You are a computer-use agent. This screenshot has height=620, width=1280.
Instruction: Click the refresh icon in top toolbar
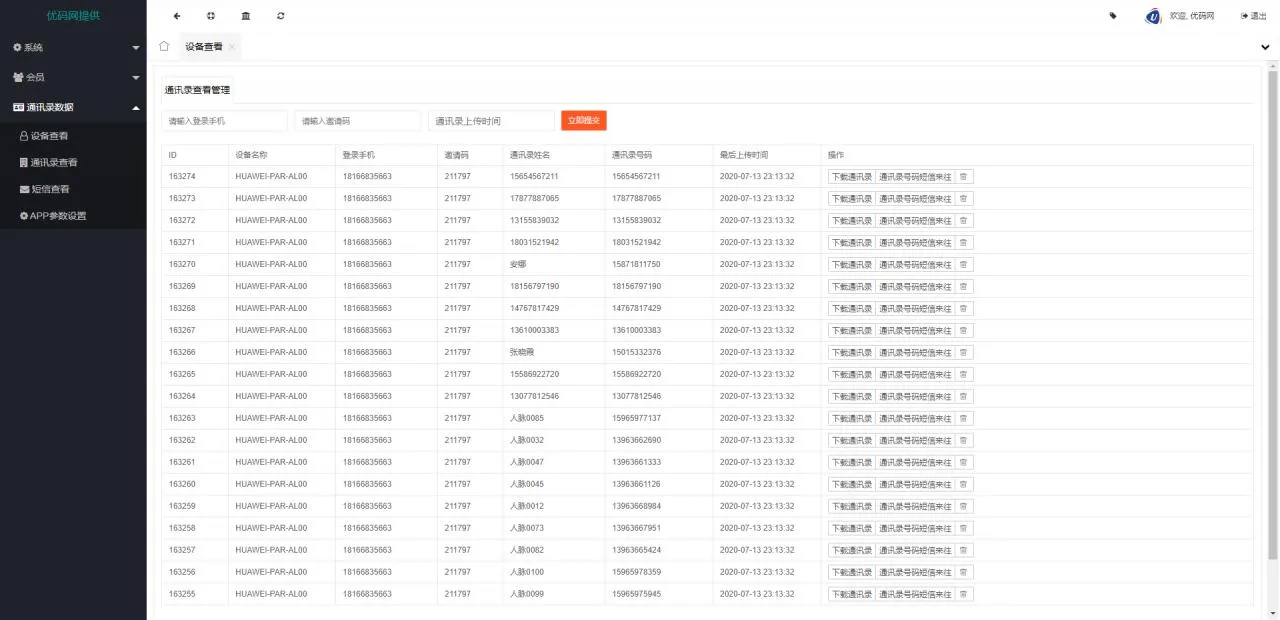click(x=281, y=16)
